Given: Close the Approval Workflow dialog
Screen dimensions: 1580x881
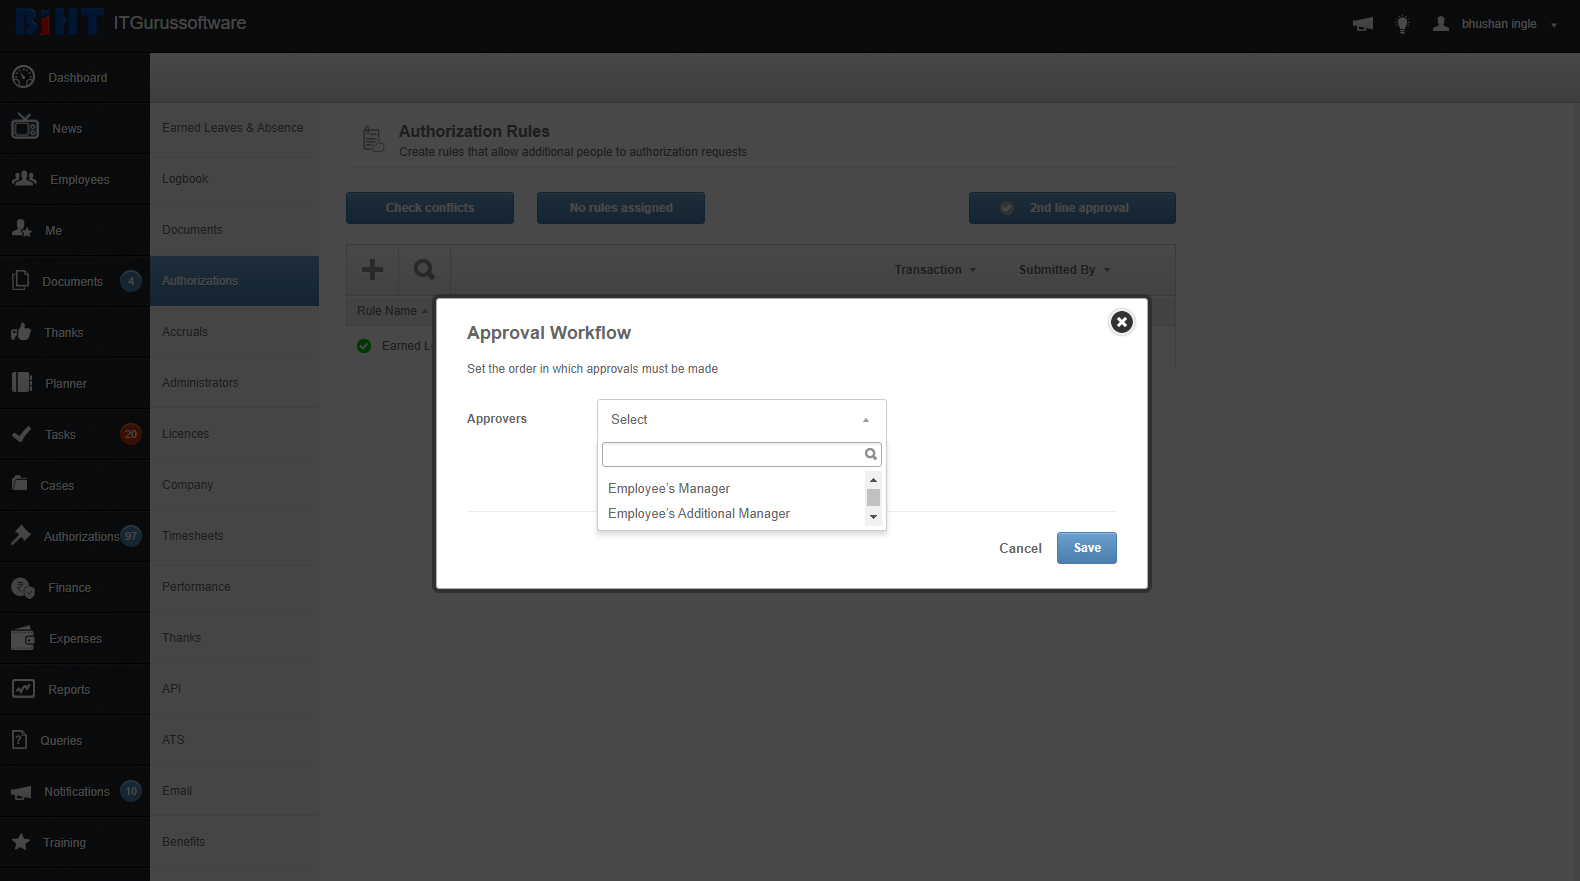Looking at the screenshot, I should tap(1122, 322).
